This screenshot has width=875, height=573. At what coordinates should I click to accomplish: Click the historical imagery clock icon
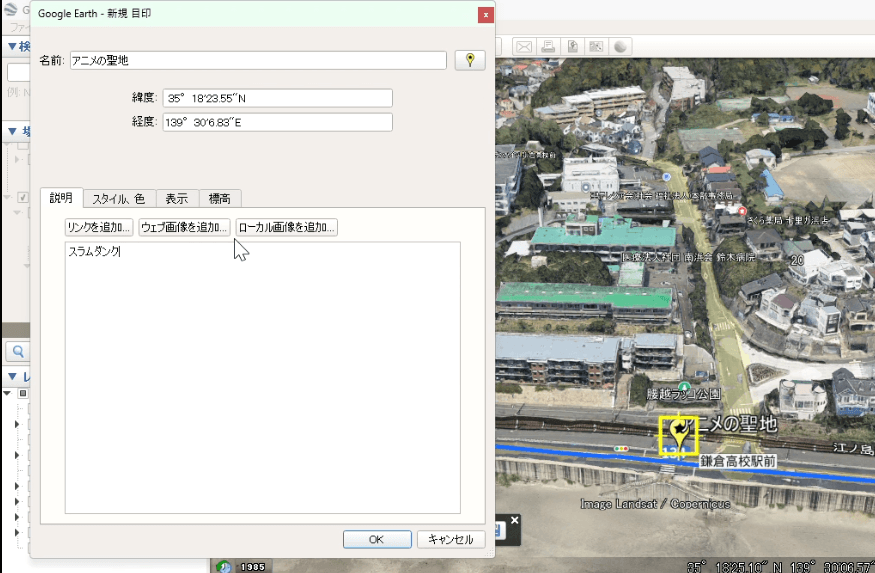tap(222, 567)
